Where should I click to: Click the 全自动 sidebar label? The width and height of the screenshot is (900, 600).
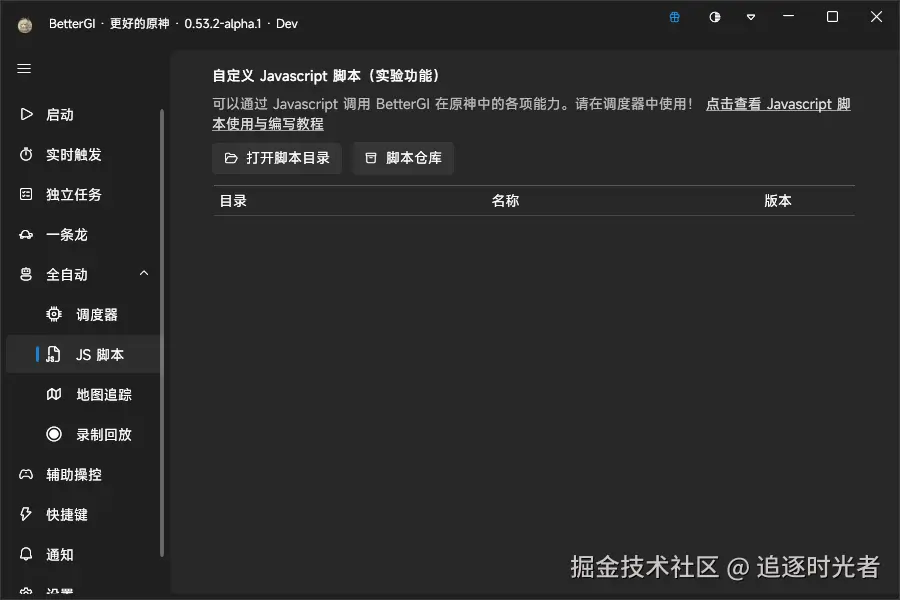pyautogui.click(x=67, y=274)
